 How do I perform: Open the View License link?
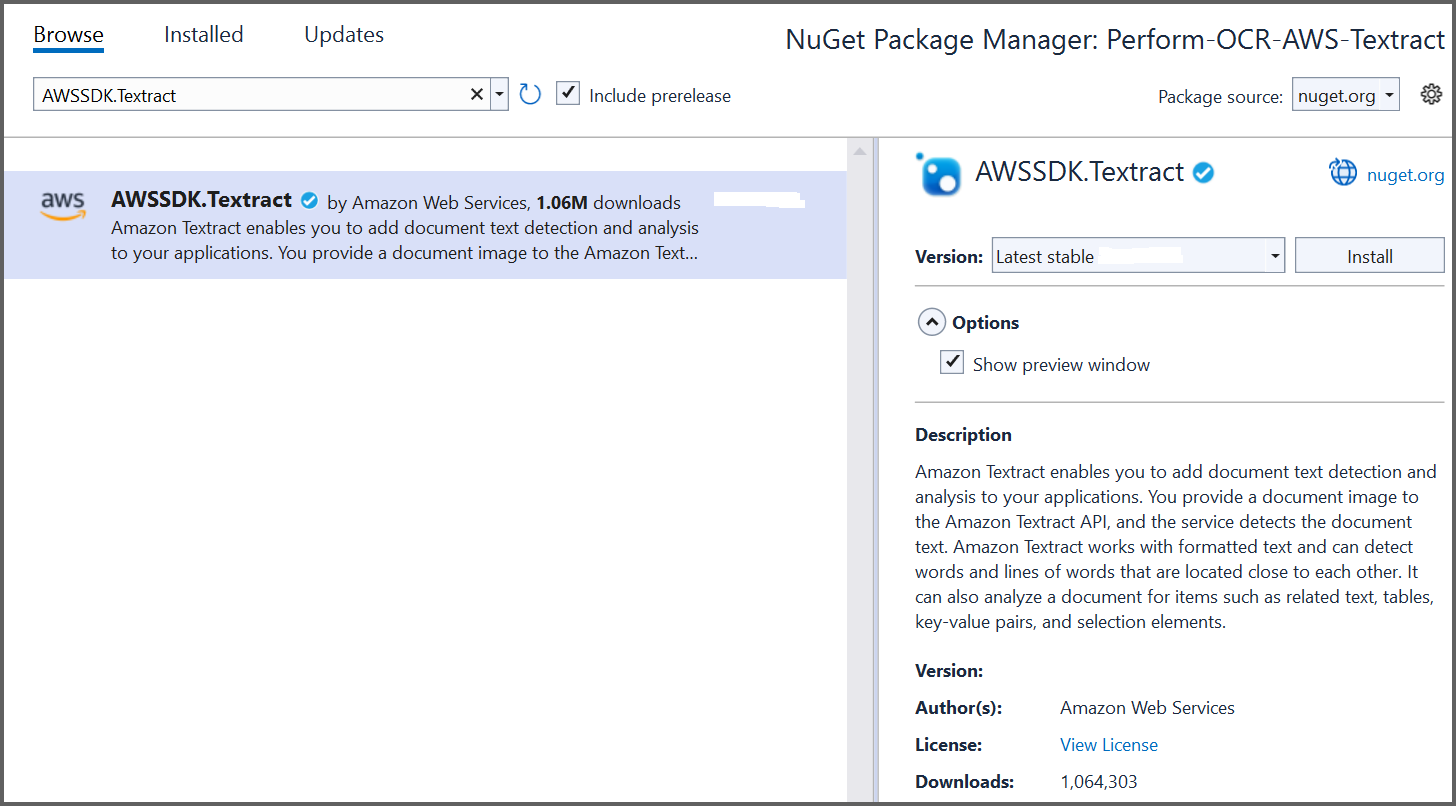click(1108, 744)
